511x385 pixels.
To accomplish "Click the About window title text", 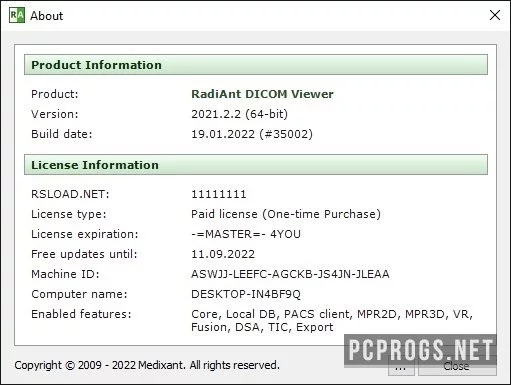I will 46,16.
